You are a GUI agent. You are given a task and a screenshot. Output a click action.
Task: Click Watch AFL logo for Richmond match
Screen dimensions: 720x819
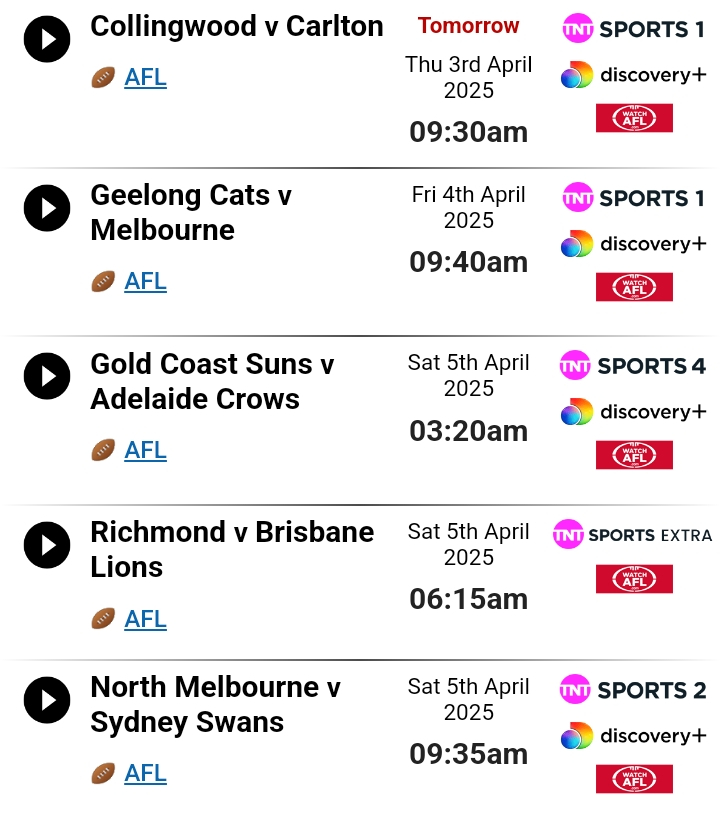634,579
